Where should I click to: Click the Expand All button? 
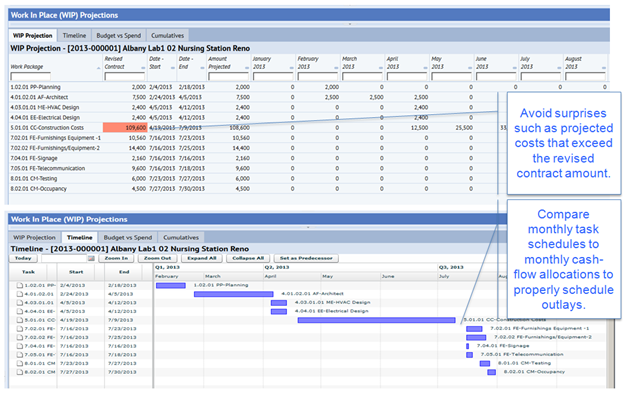(x=201, y=258)
